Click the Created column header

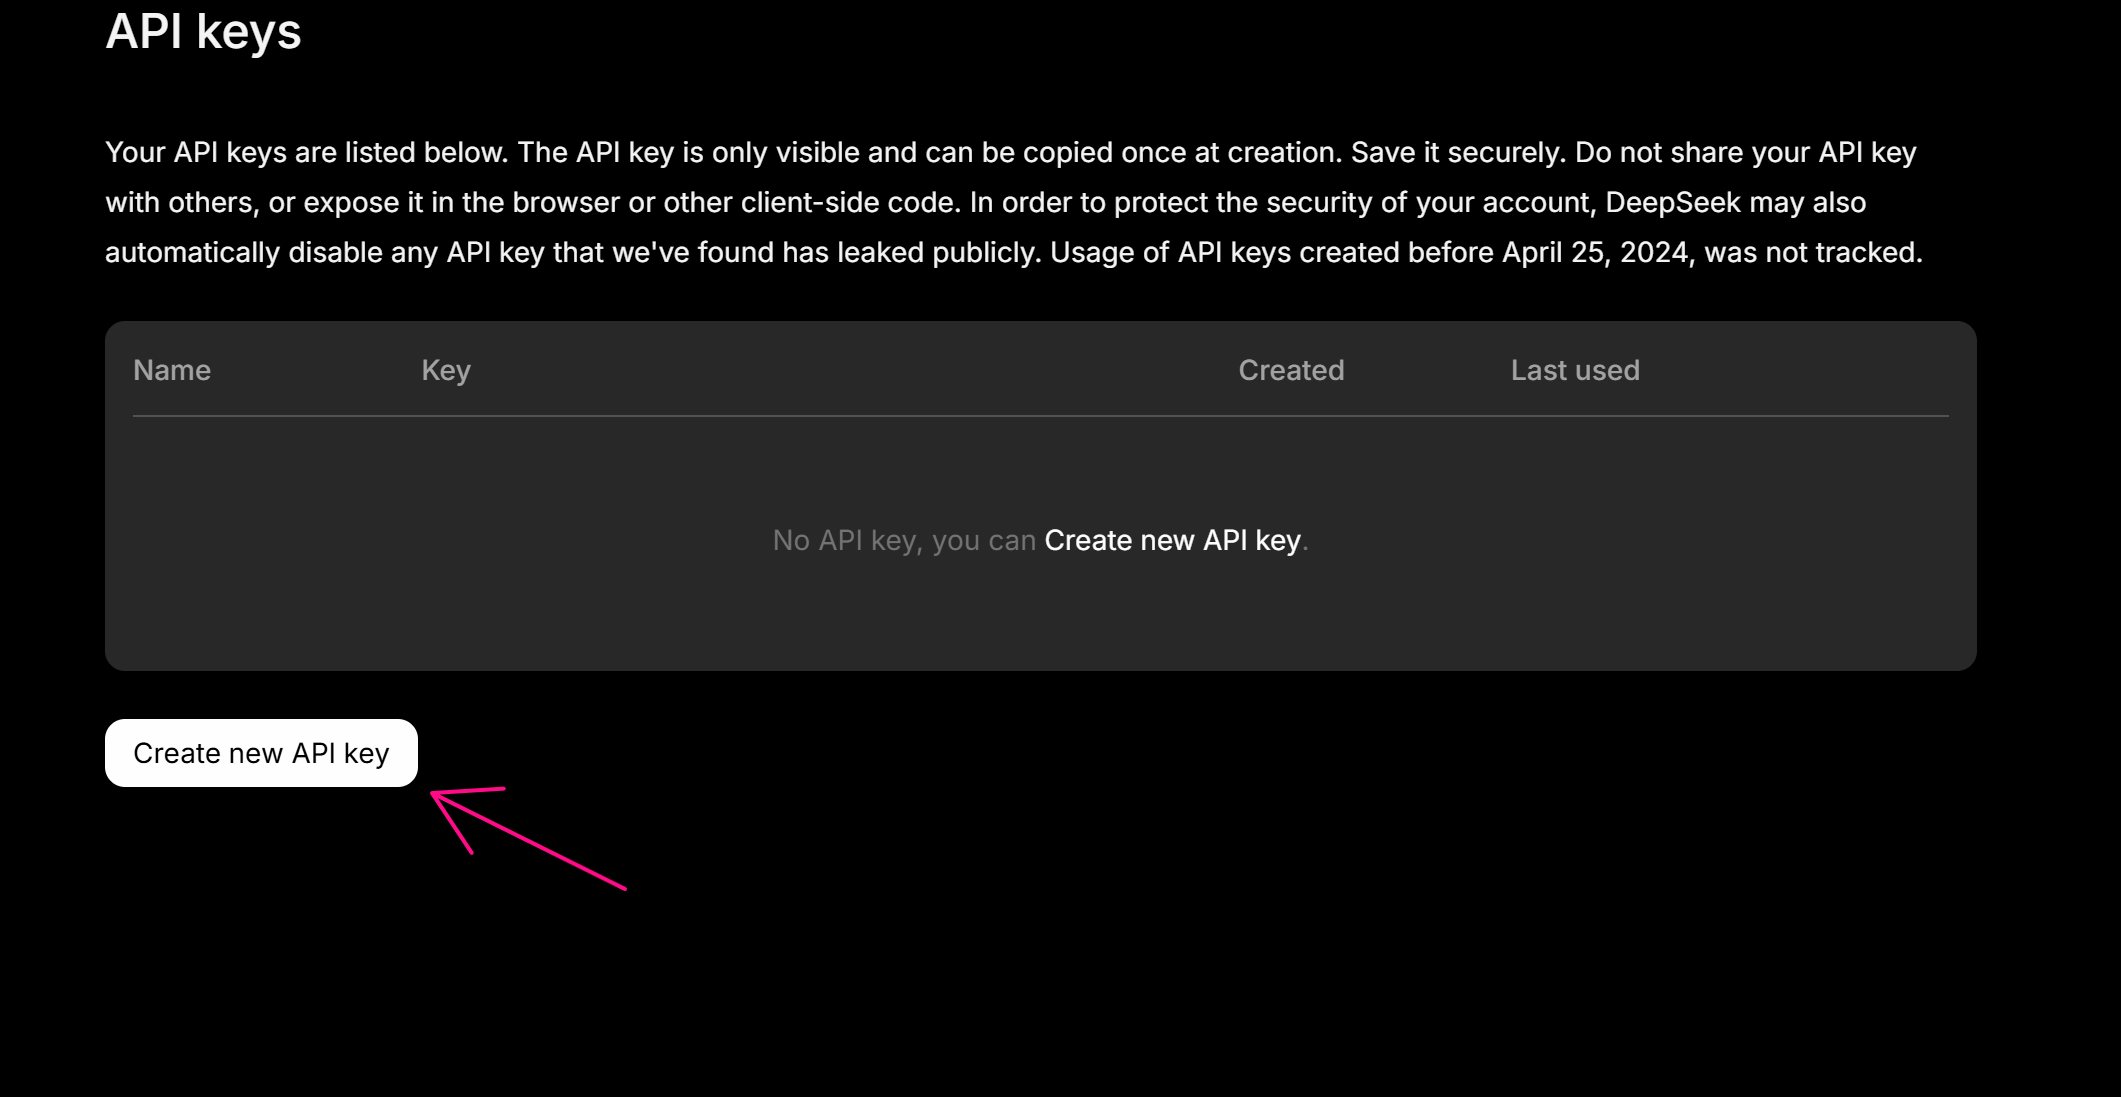click(1291, 370)
